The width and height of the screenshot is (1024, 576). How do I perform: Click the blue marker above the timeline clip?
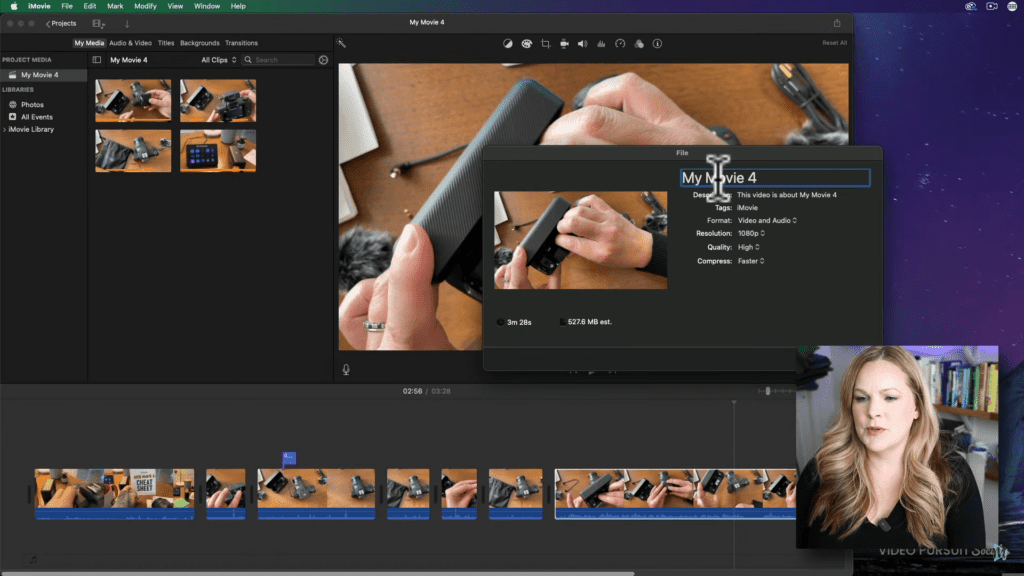[289, 458]
